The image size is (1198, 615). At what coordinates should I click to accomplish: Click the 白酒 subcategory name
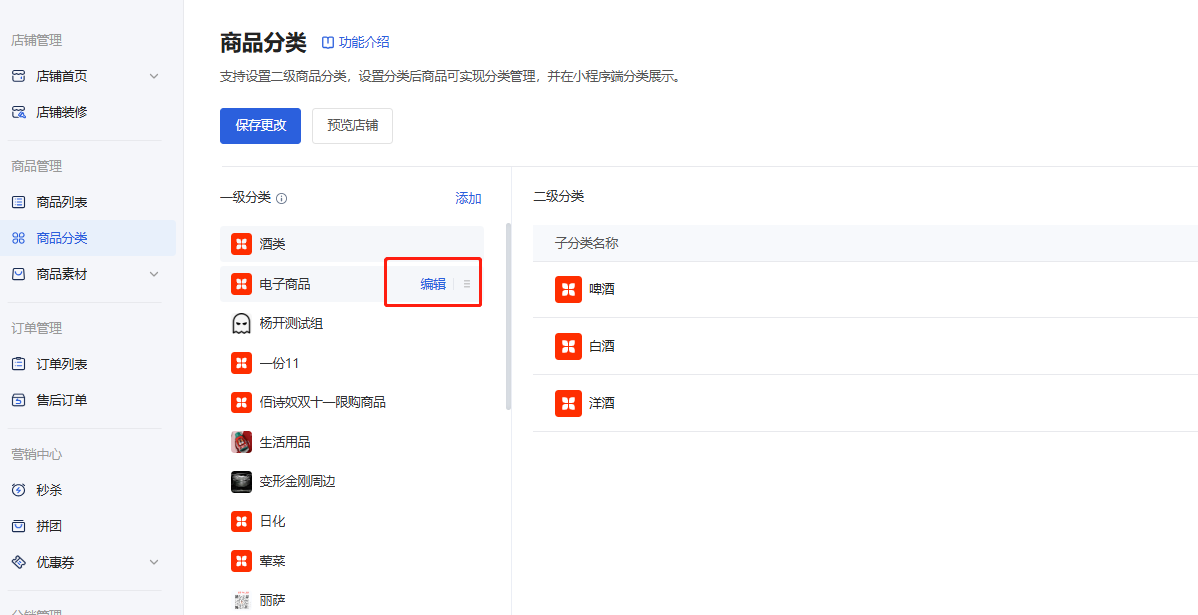pos(602,346)
